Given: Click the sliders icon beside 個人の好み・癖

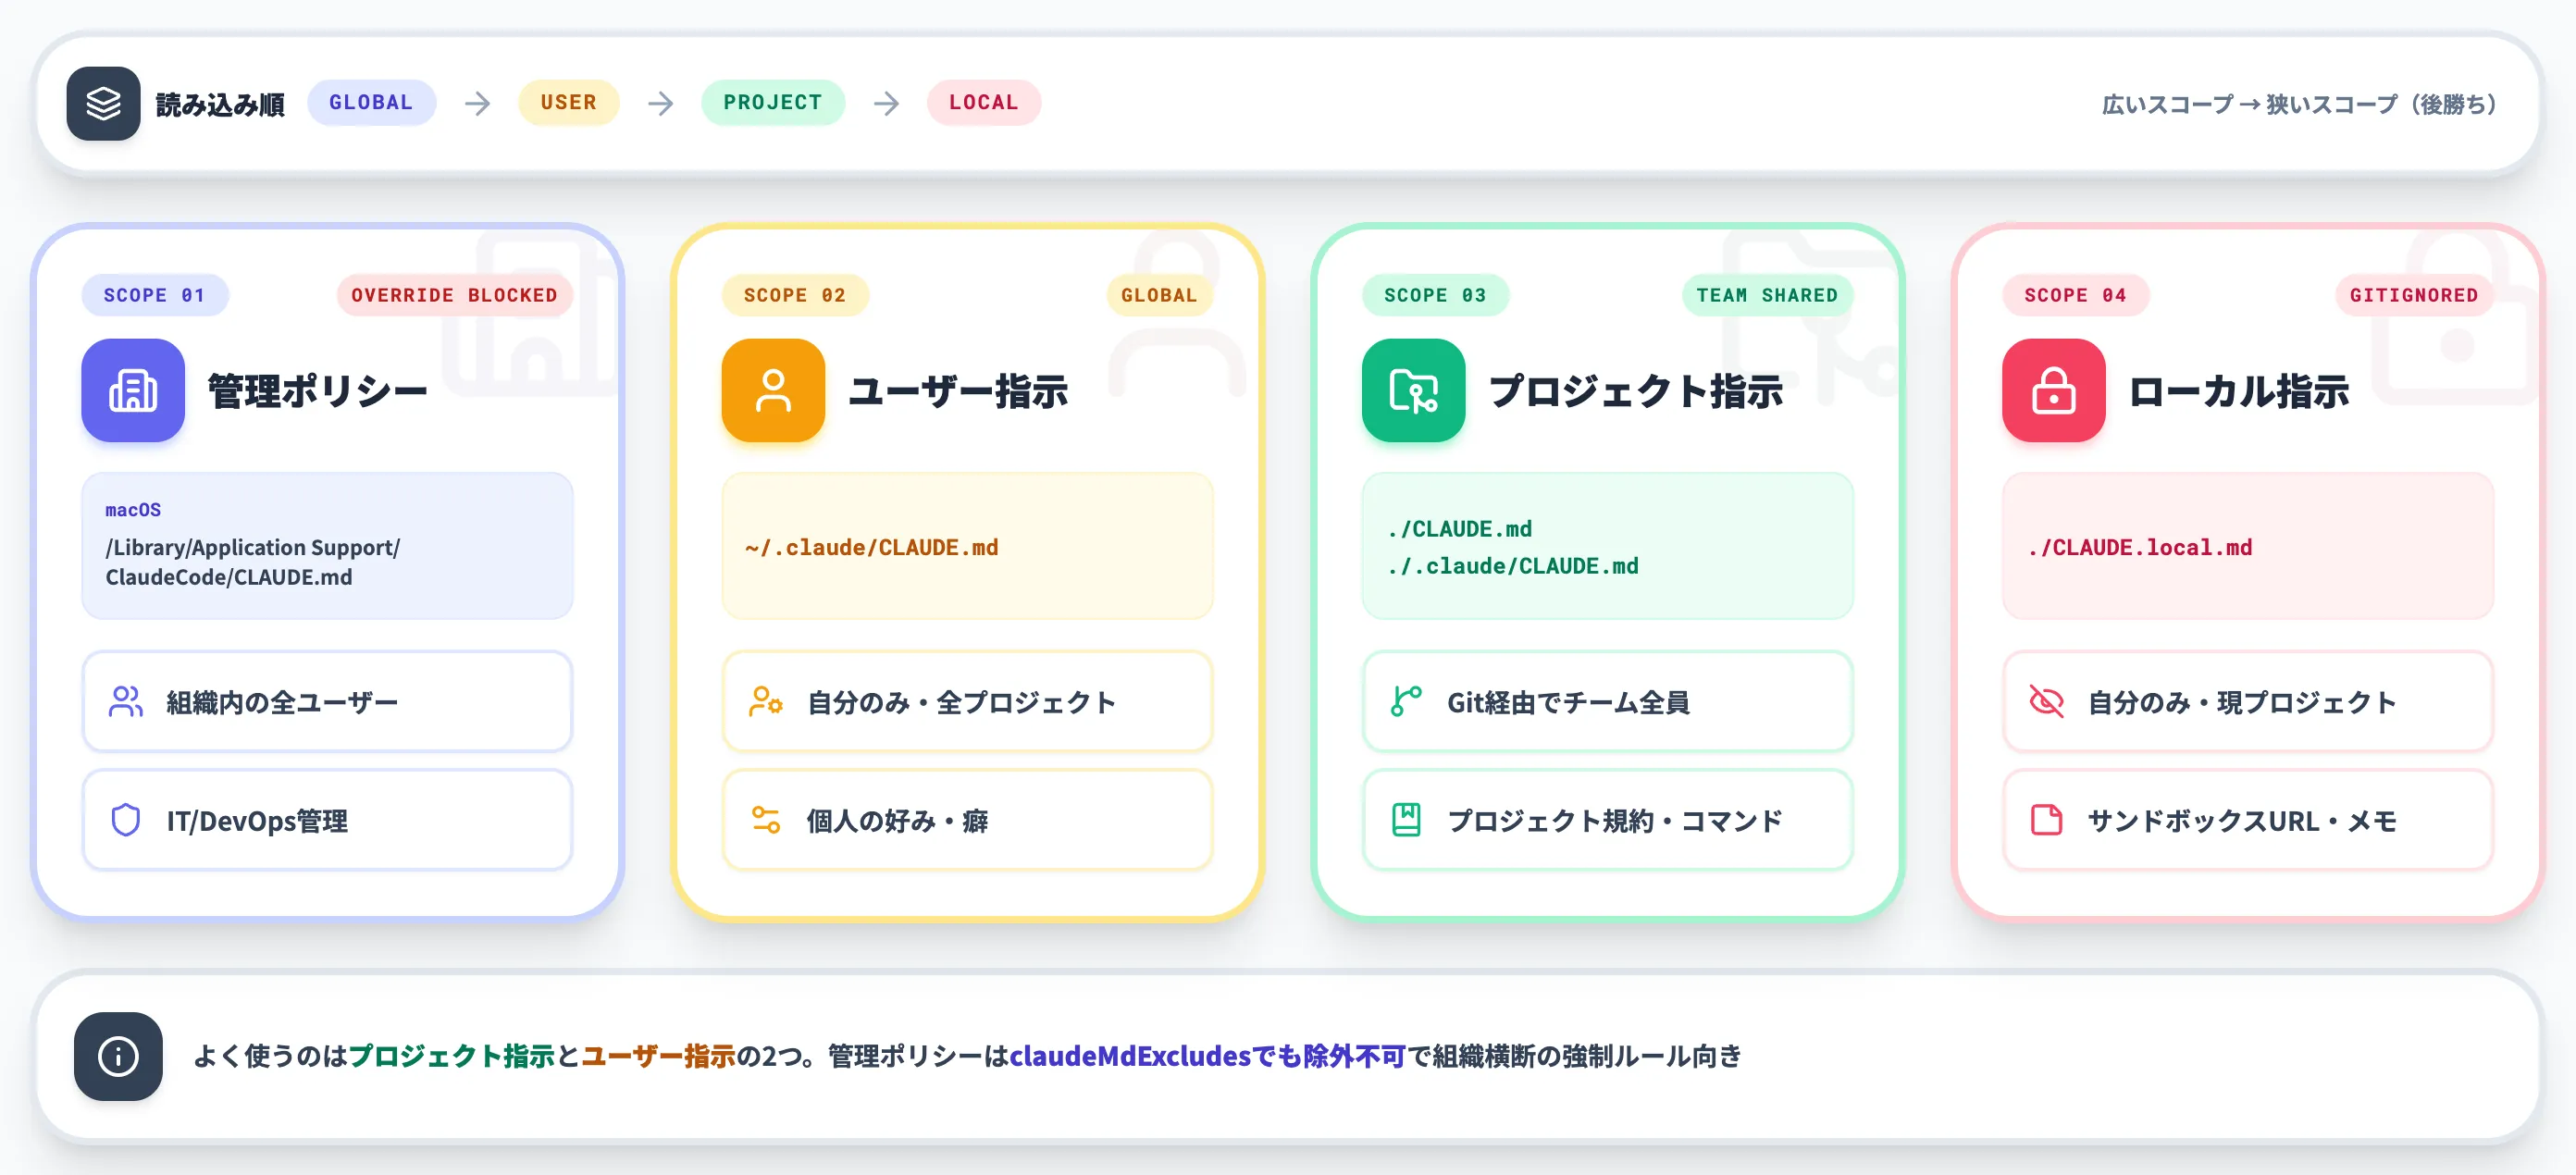Looking at the screenshot, I should [766, 820].
